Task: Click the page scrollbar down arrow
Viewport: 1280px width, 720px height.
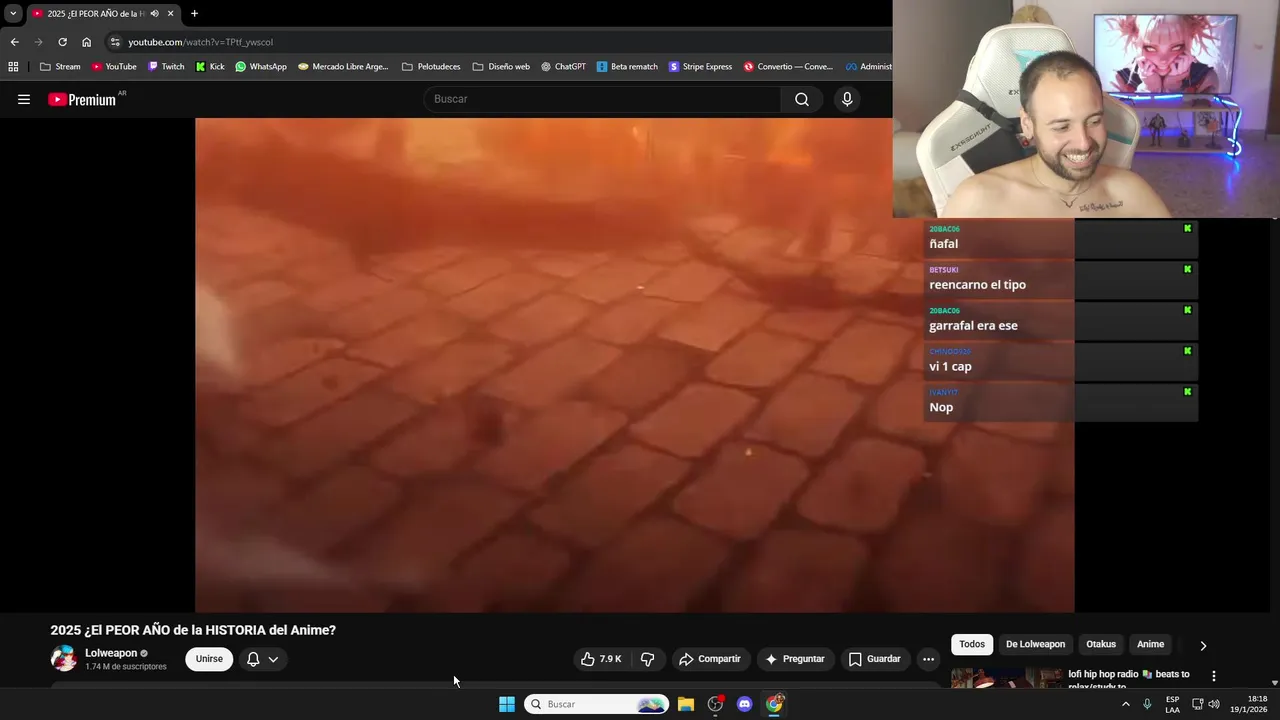Action: (1274, 682)
